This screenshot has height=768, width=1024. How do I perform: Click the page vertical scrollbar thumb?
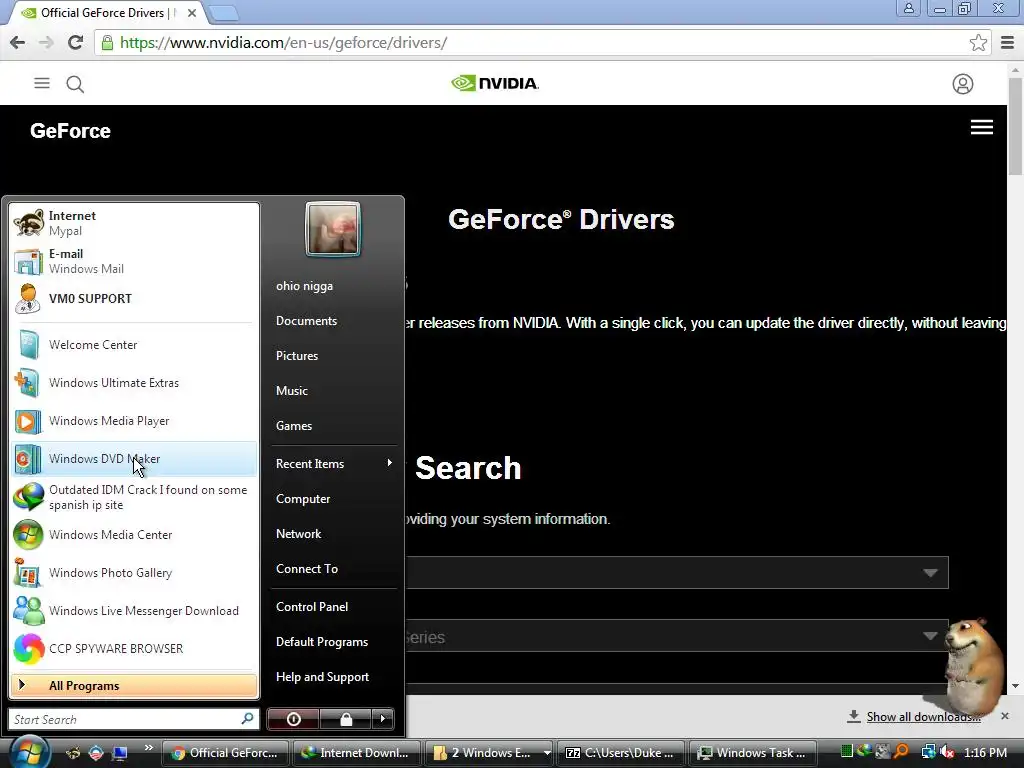coord(1015,124)
